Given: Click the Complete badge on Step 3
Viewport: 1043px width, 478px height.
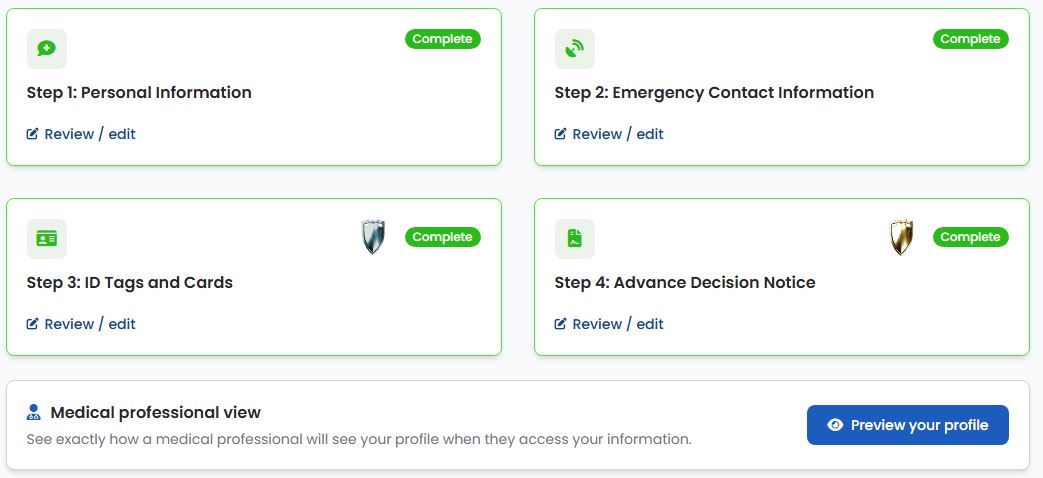Looking at the screenshot, I should point(442,237).
